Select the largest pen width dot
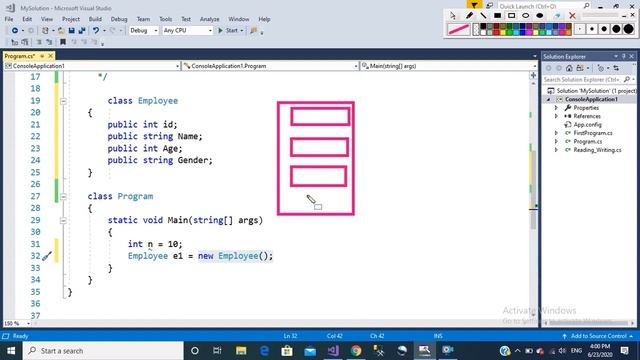 [x=628, y=29]
